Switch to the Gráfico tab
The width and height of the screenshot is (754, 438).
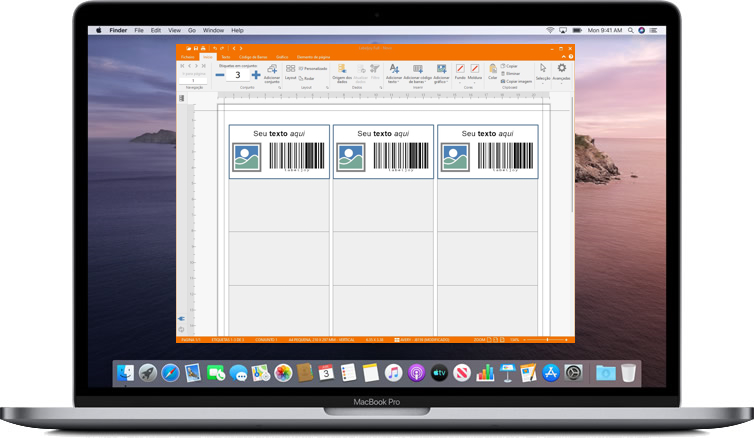point(282,57)
